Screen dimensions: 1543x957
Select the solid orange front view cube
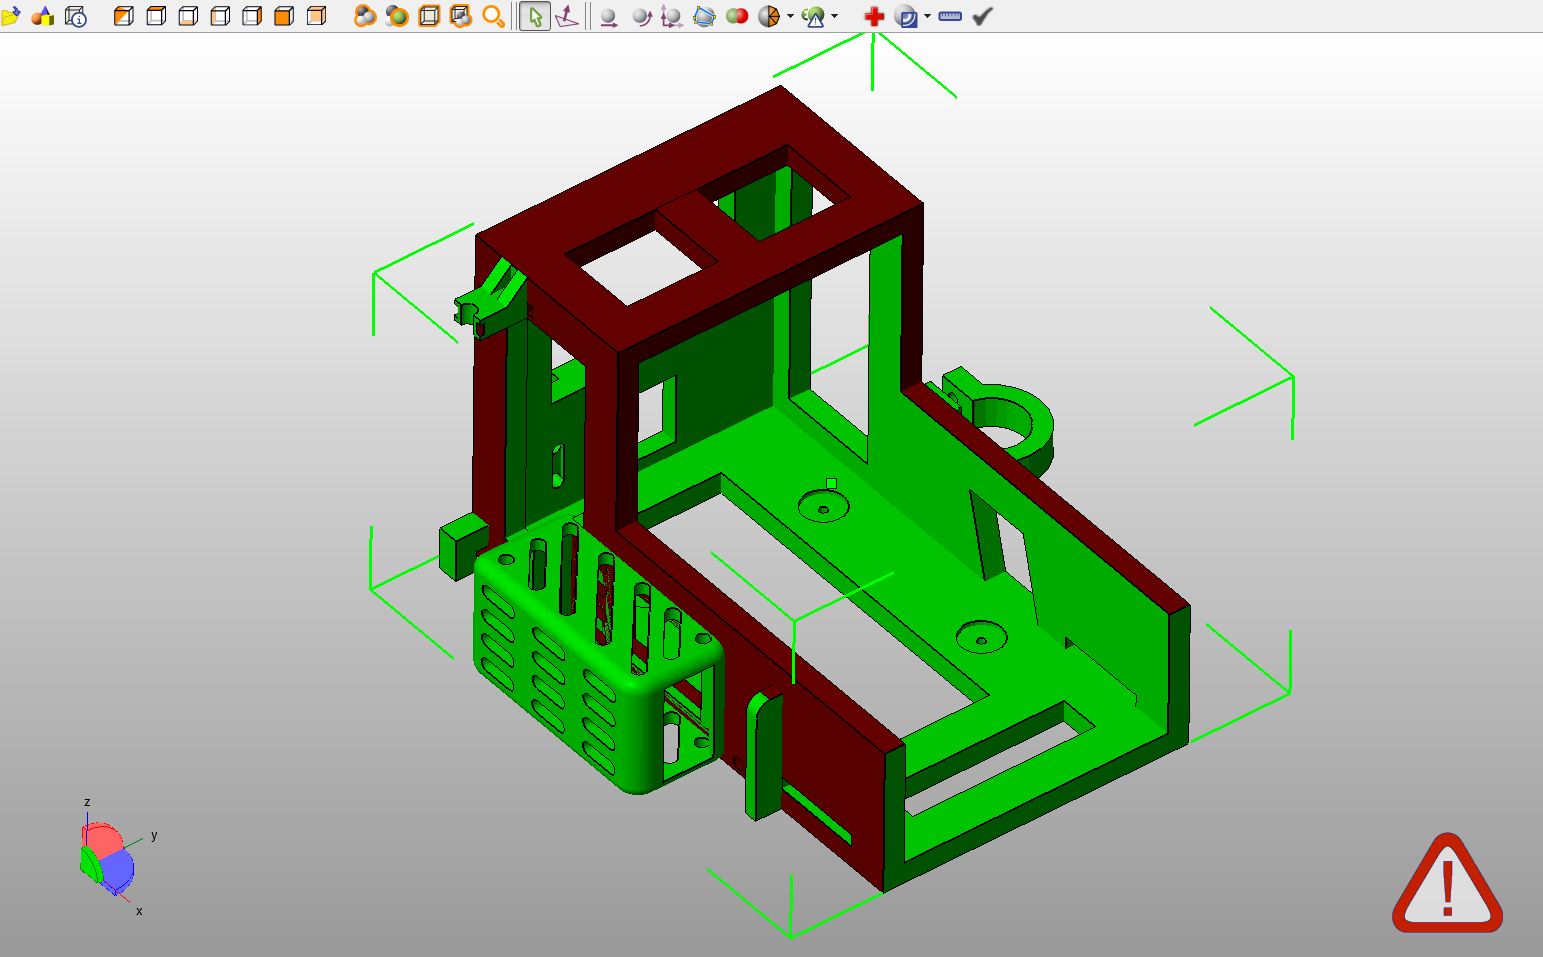tap(284, 16)
